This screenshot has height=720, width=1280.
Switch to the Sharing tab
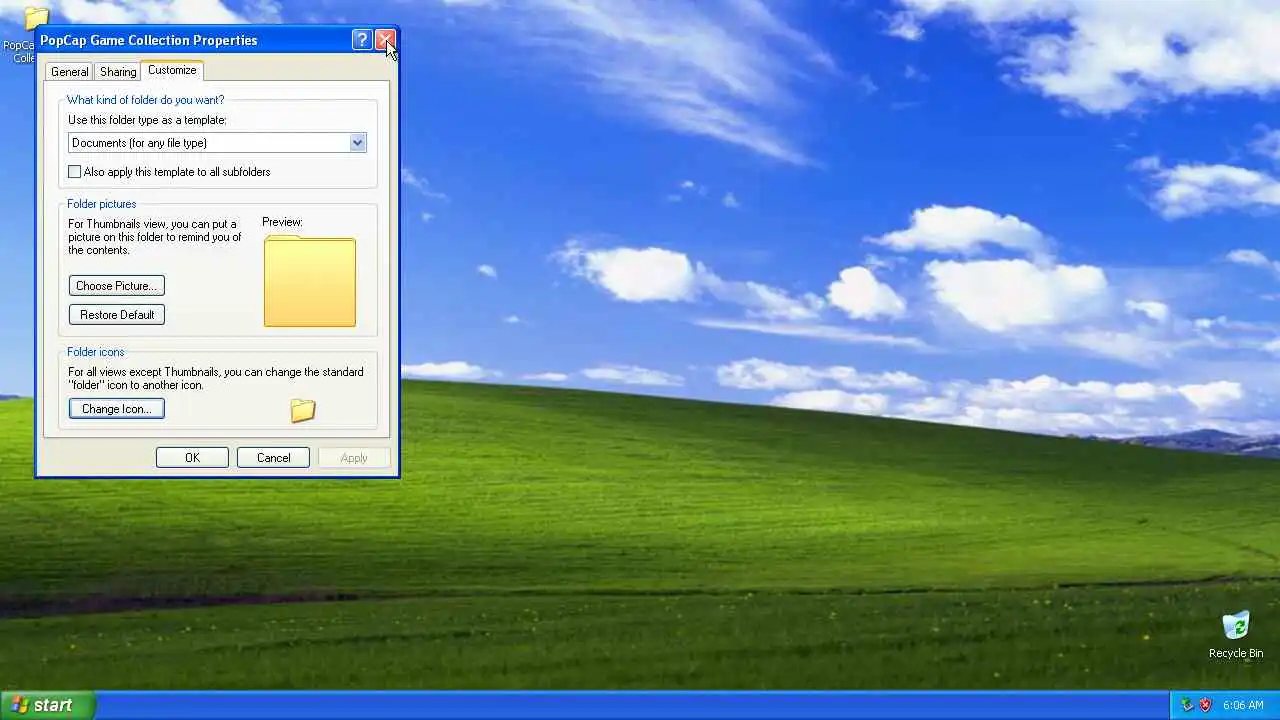coord(118,72)
